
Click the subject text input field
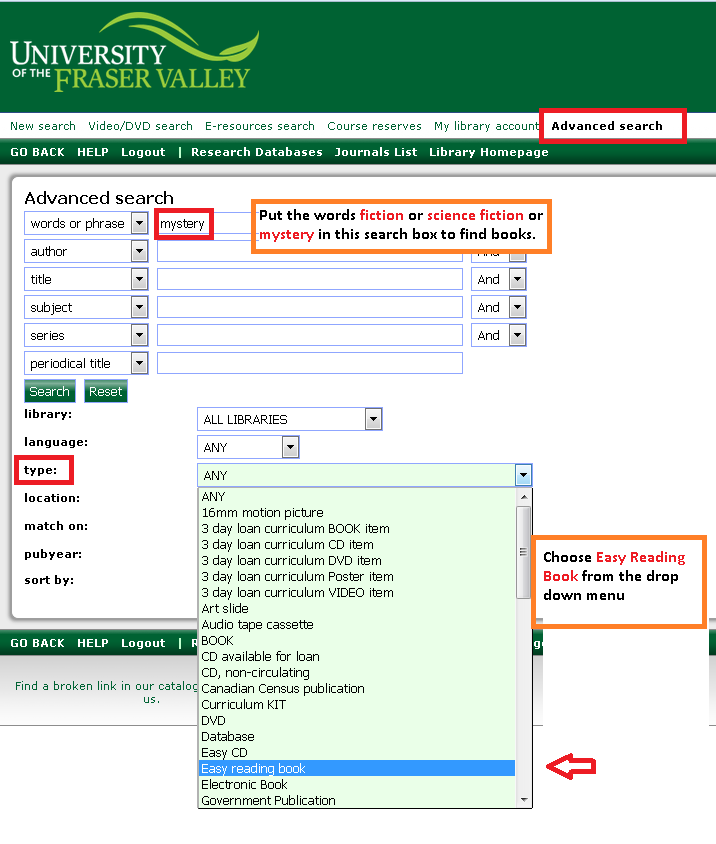coord(310,307)
